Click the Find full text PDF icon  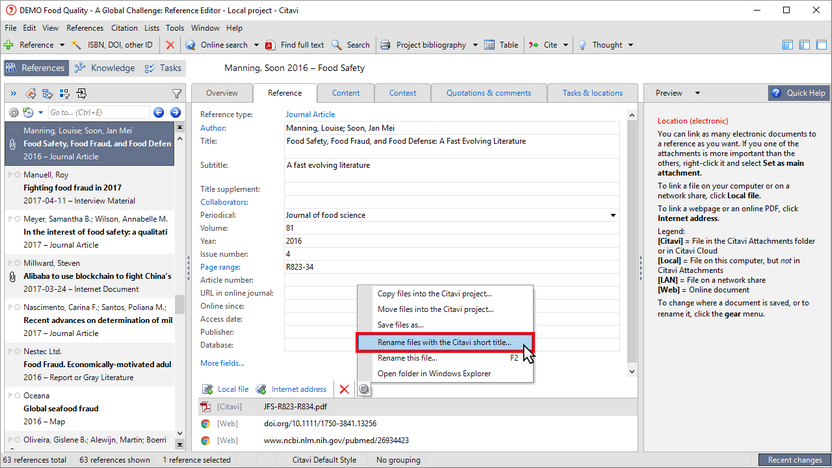pos(270,45)
